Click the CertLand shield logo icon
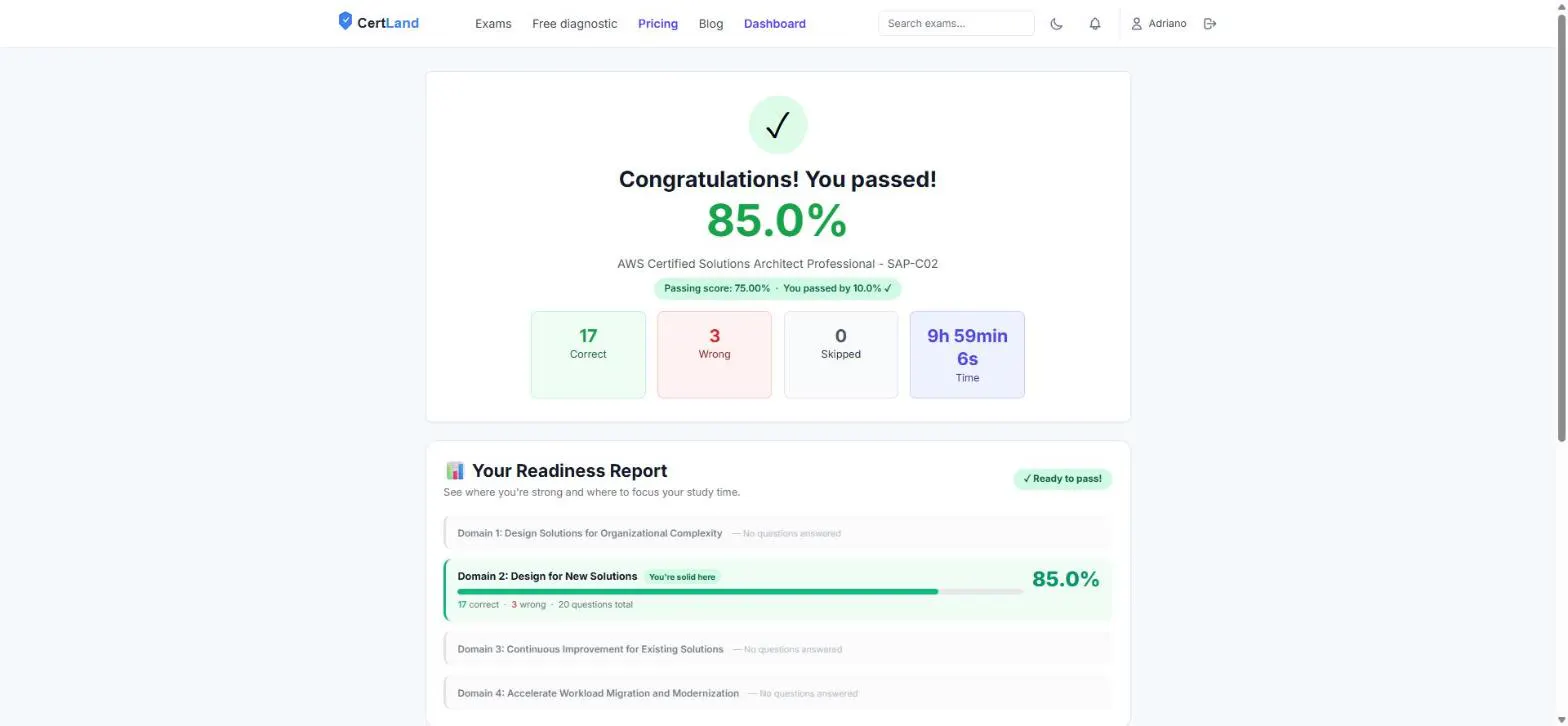 tap(346, 21)
